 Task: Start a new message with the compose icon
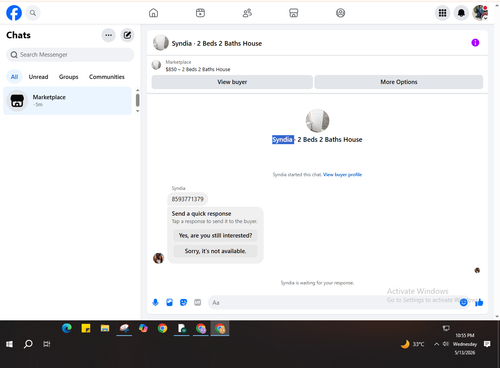pyautogui.click(x=127, y=35)
